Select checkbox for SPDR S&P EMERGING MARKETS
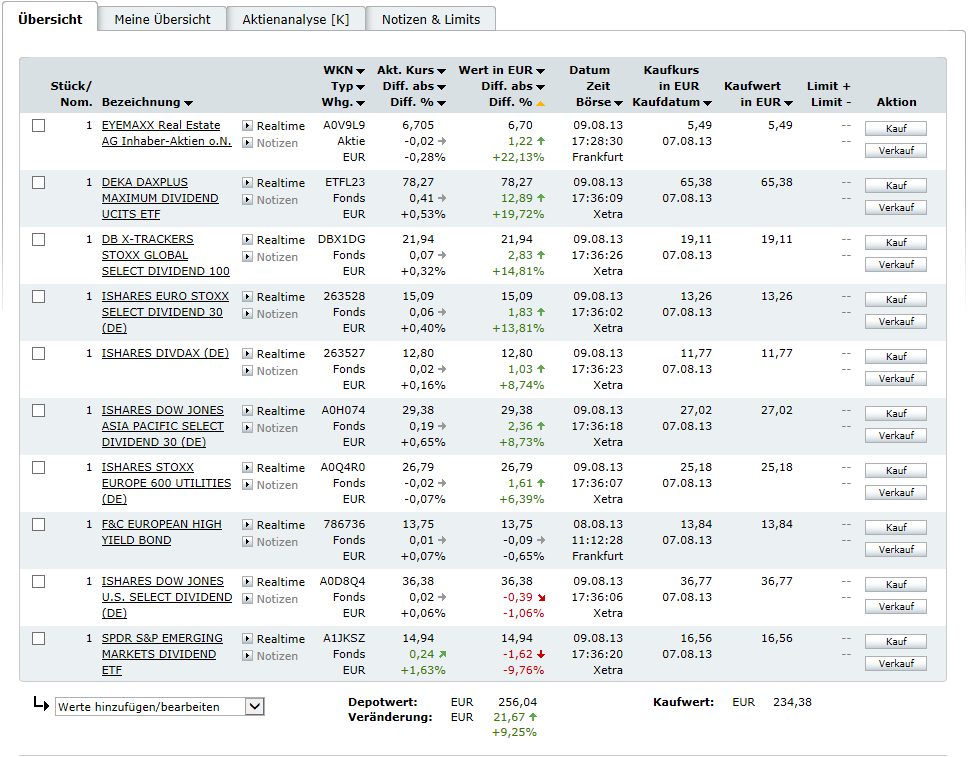The width and height of the screenshot is (971, 757). click(38, 639)
